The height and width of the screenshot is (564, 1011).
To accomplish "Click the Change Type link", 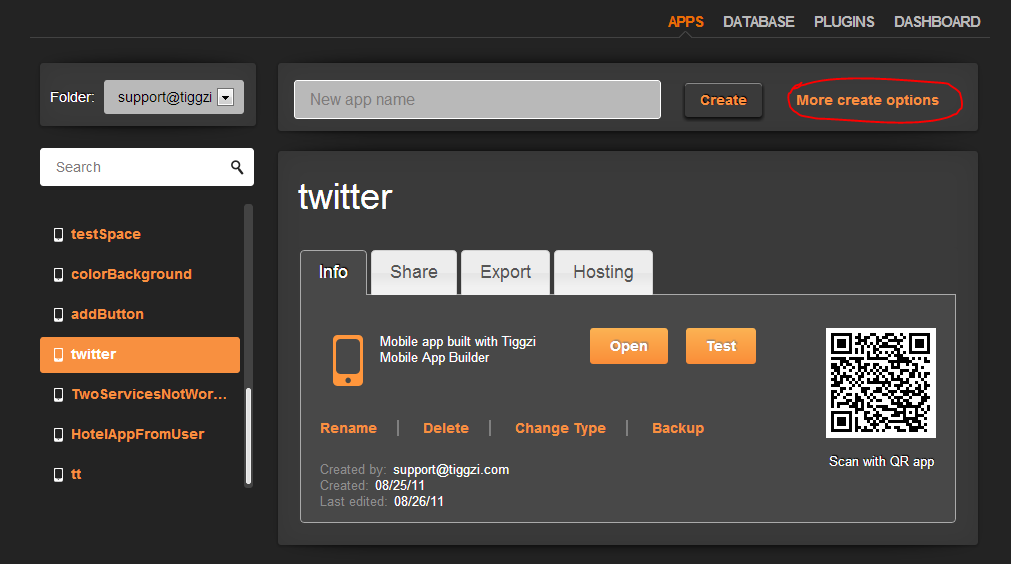I will tap(560, 428).
